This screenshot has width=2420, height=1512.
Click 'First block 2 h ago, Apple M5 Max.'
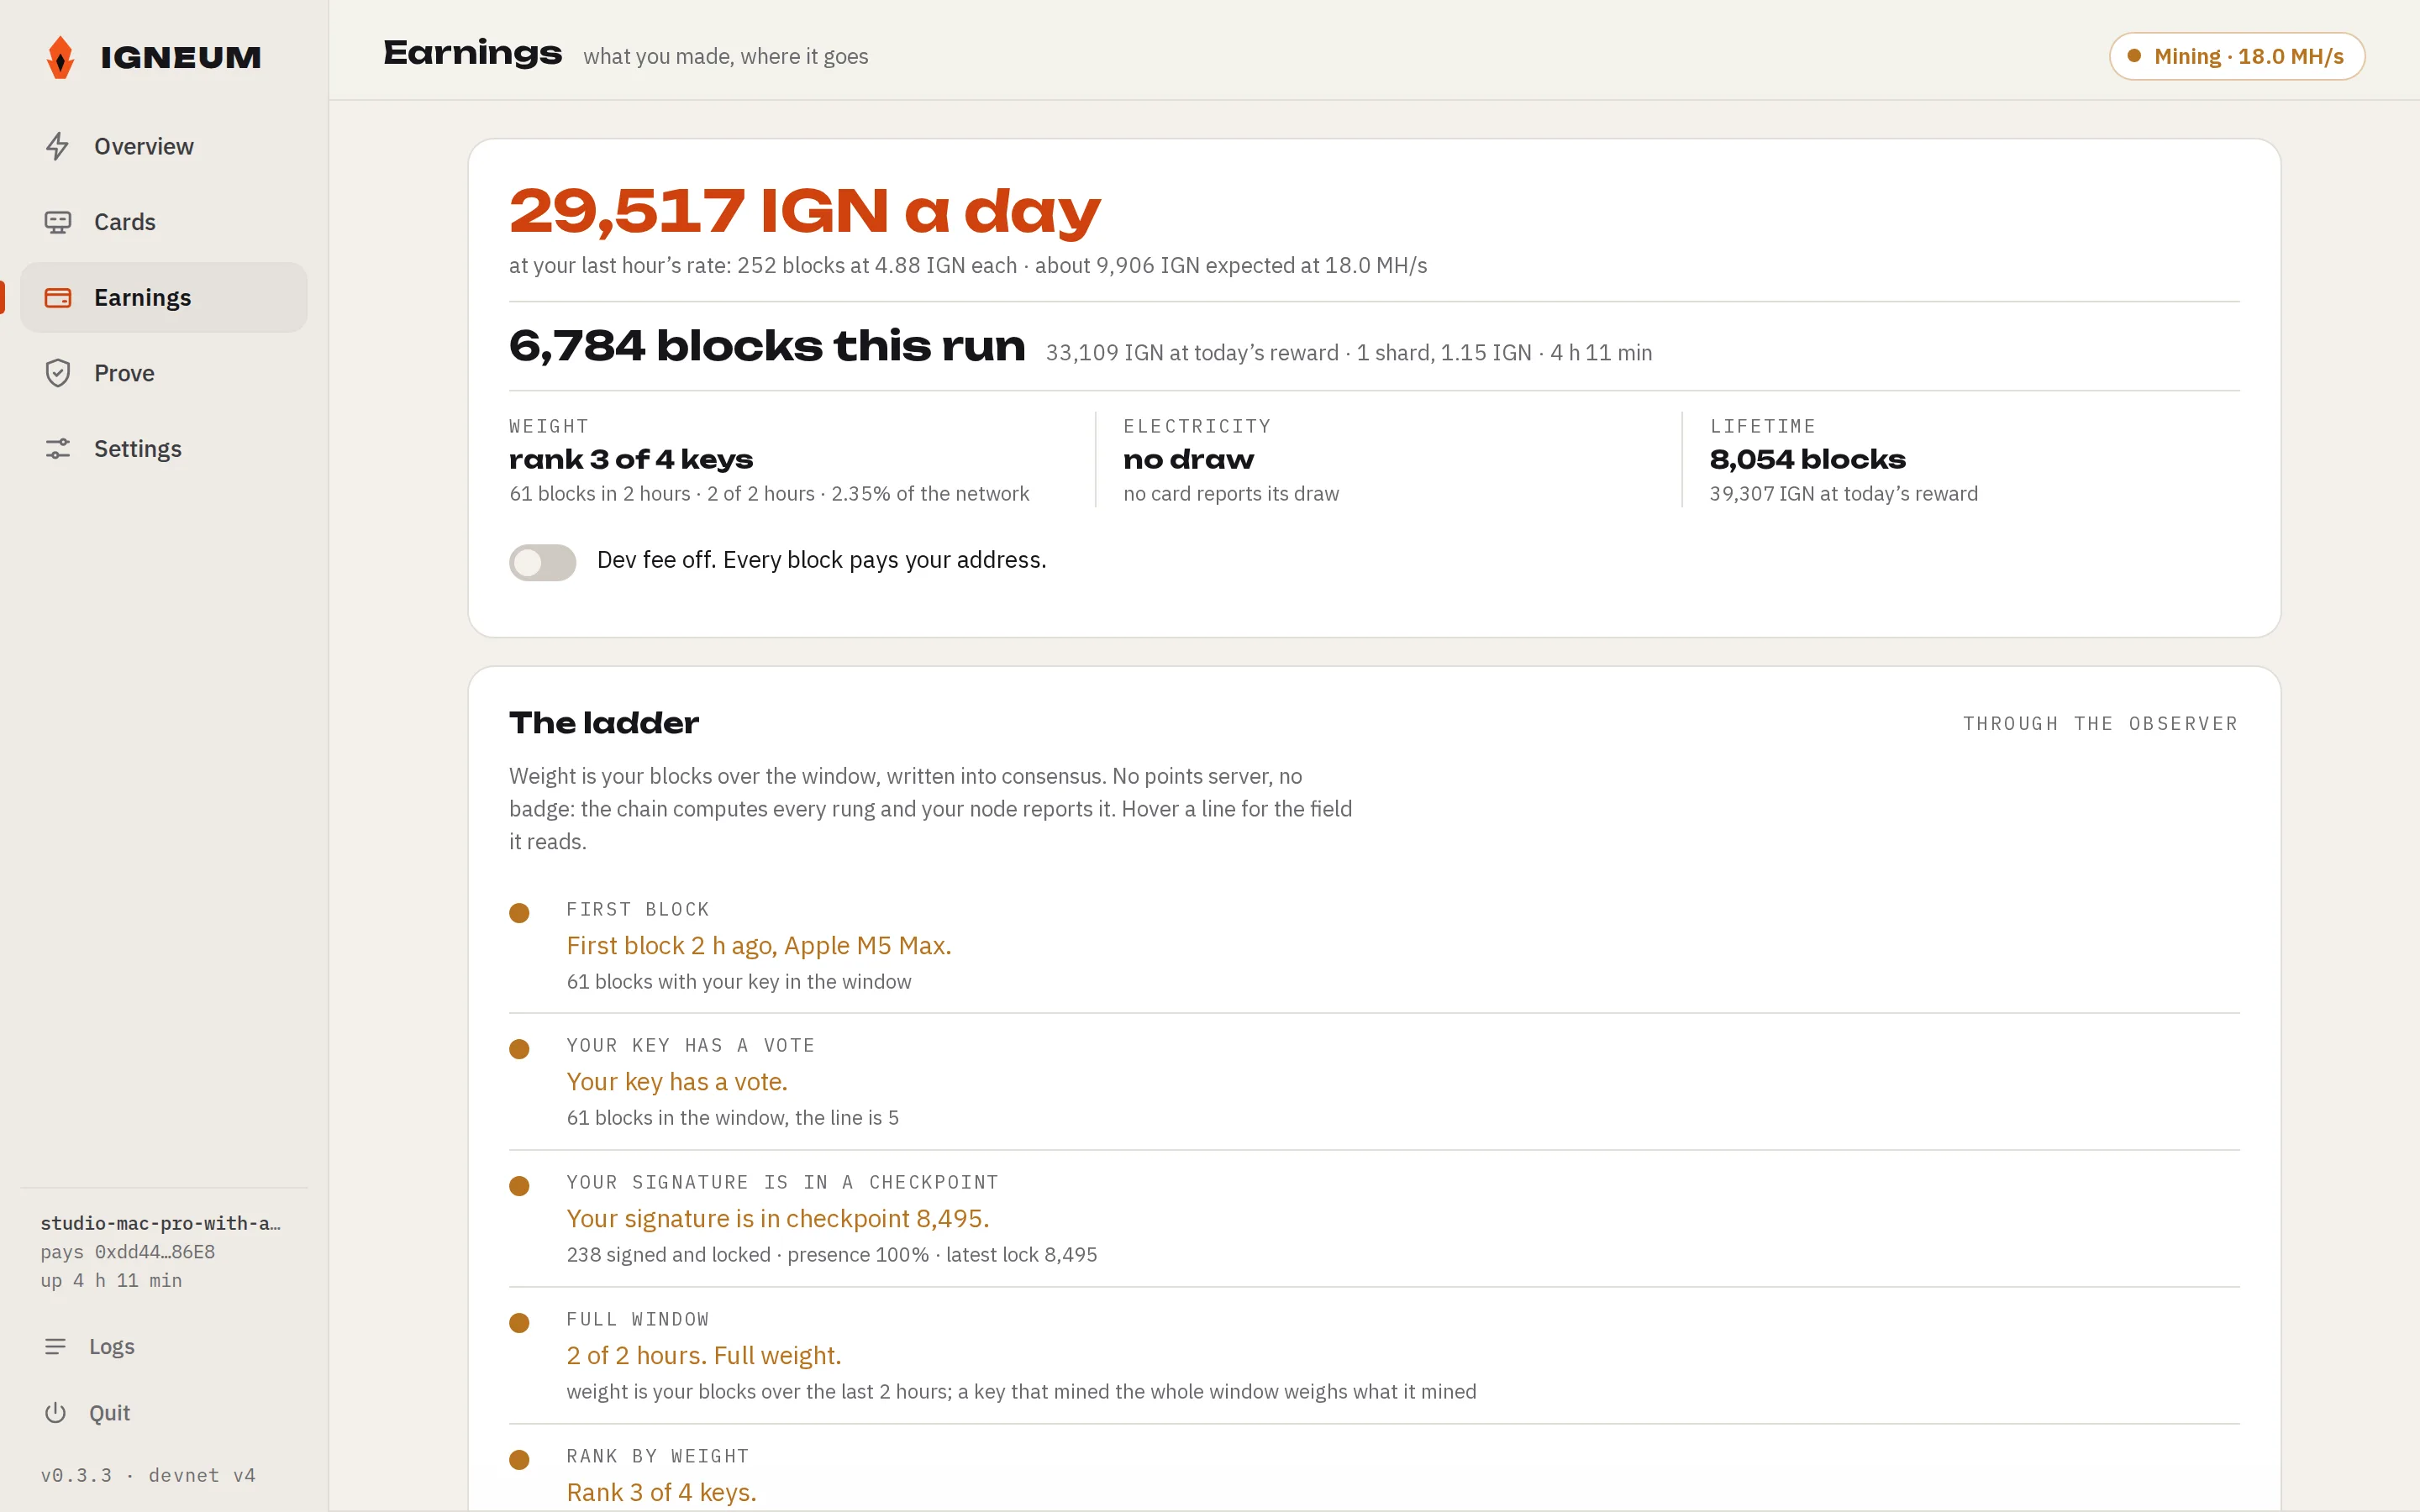coord(759,945)
